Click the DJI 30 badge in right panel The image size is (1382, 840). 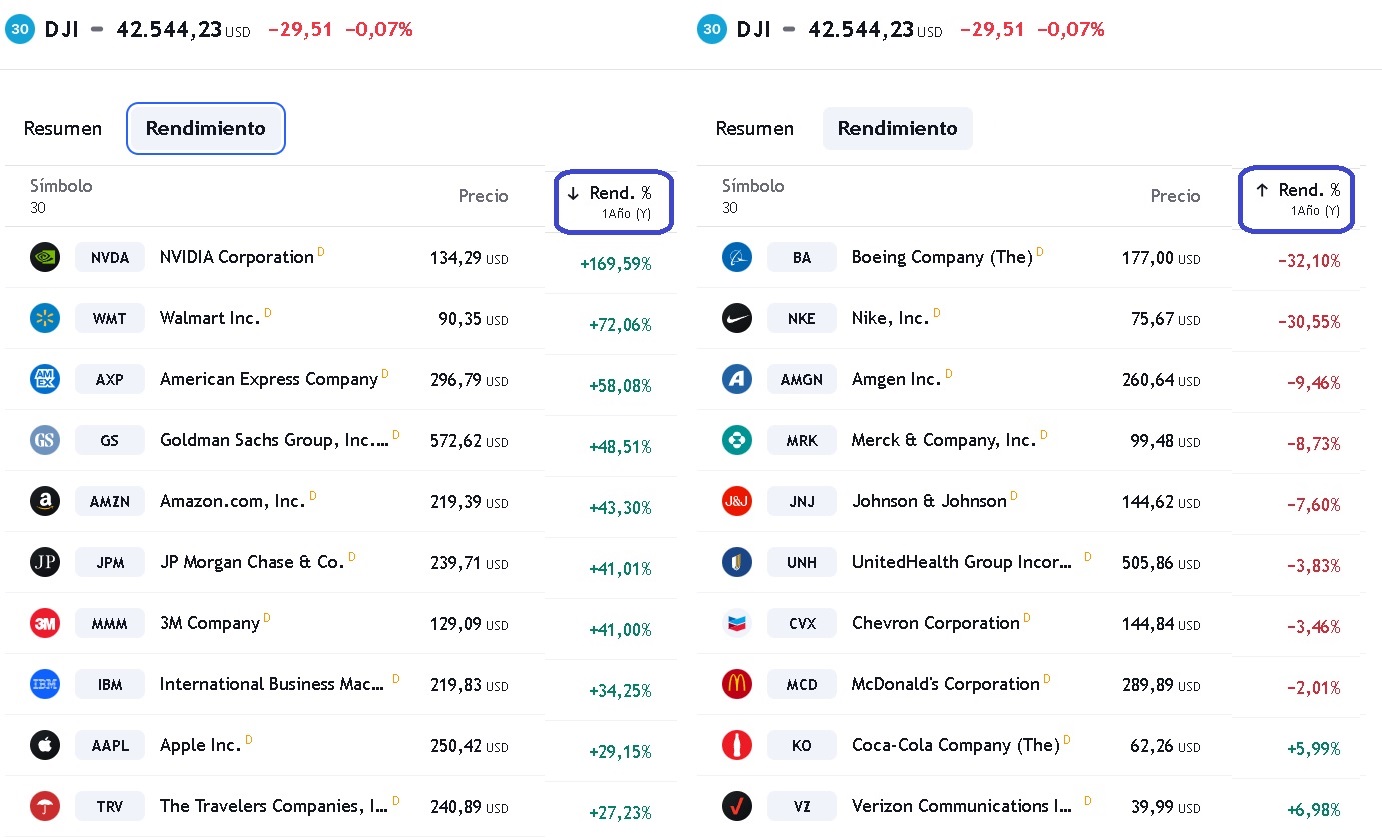712,29
